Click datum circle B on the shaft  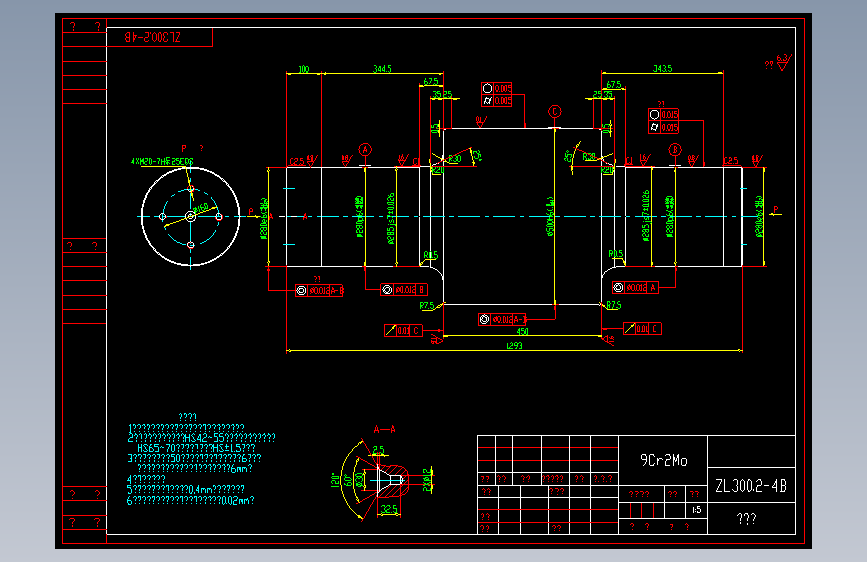pyautogui.click(x=675, y=150)
